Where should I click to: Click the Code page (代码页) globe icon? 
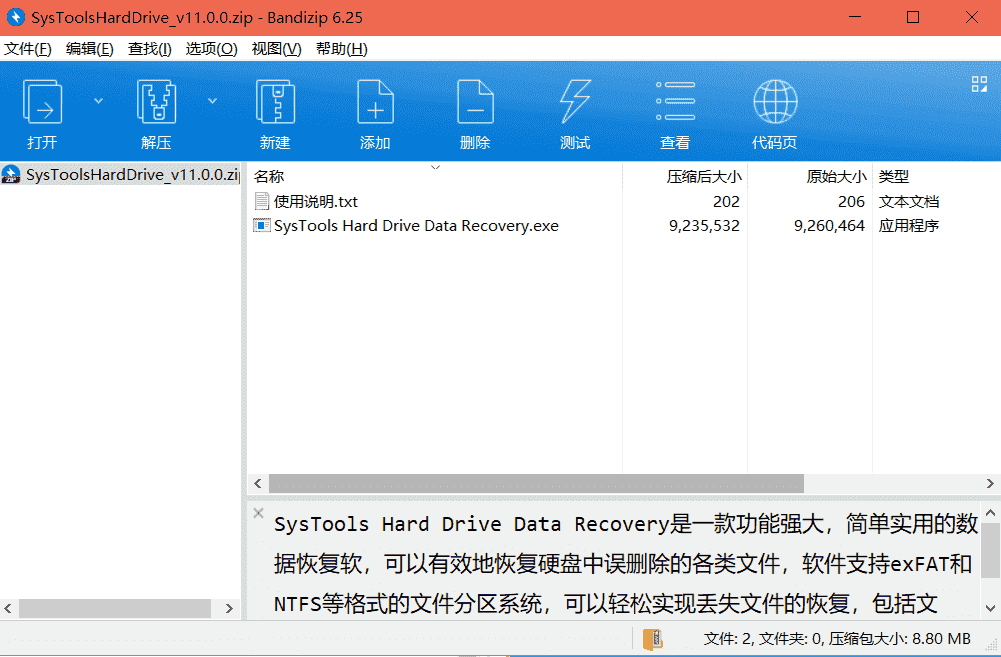click(x=775, y=102)
